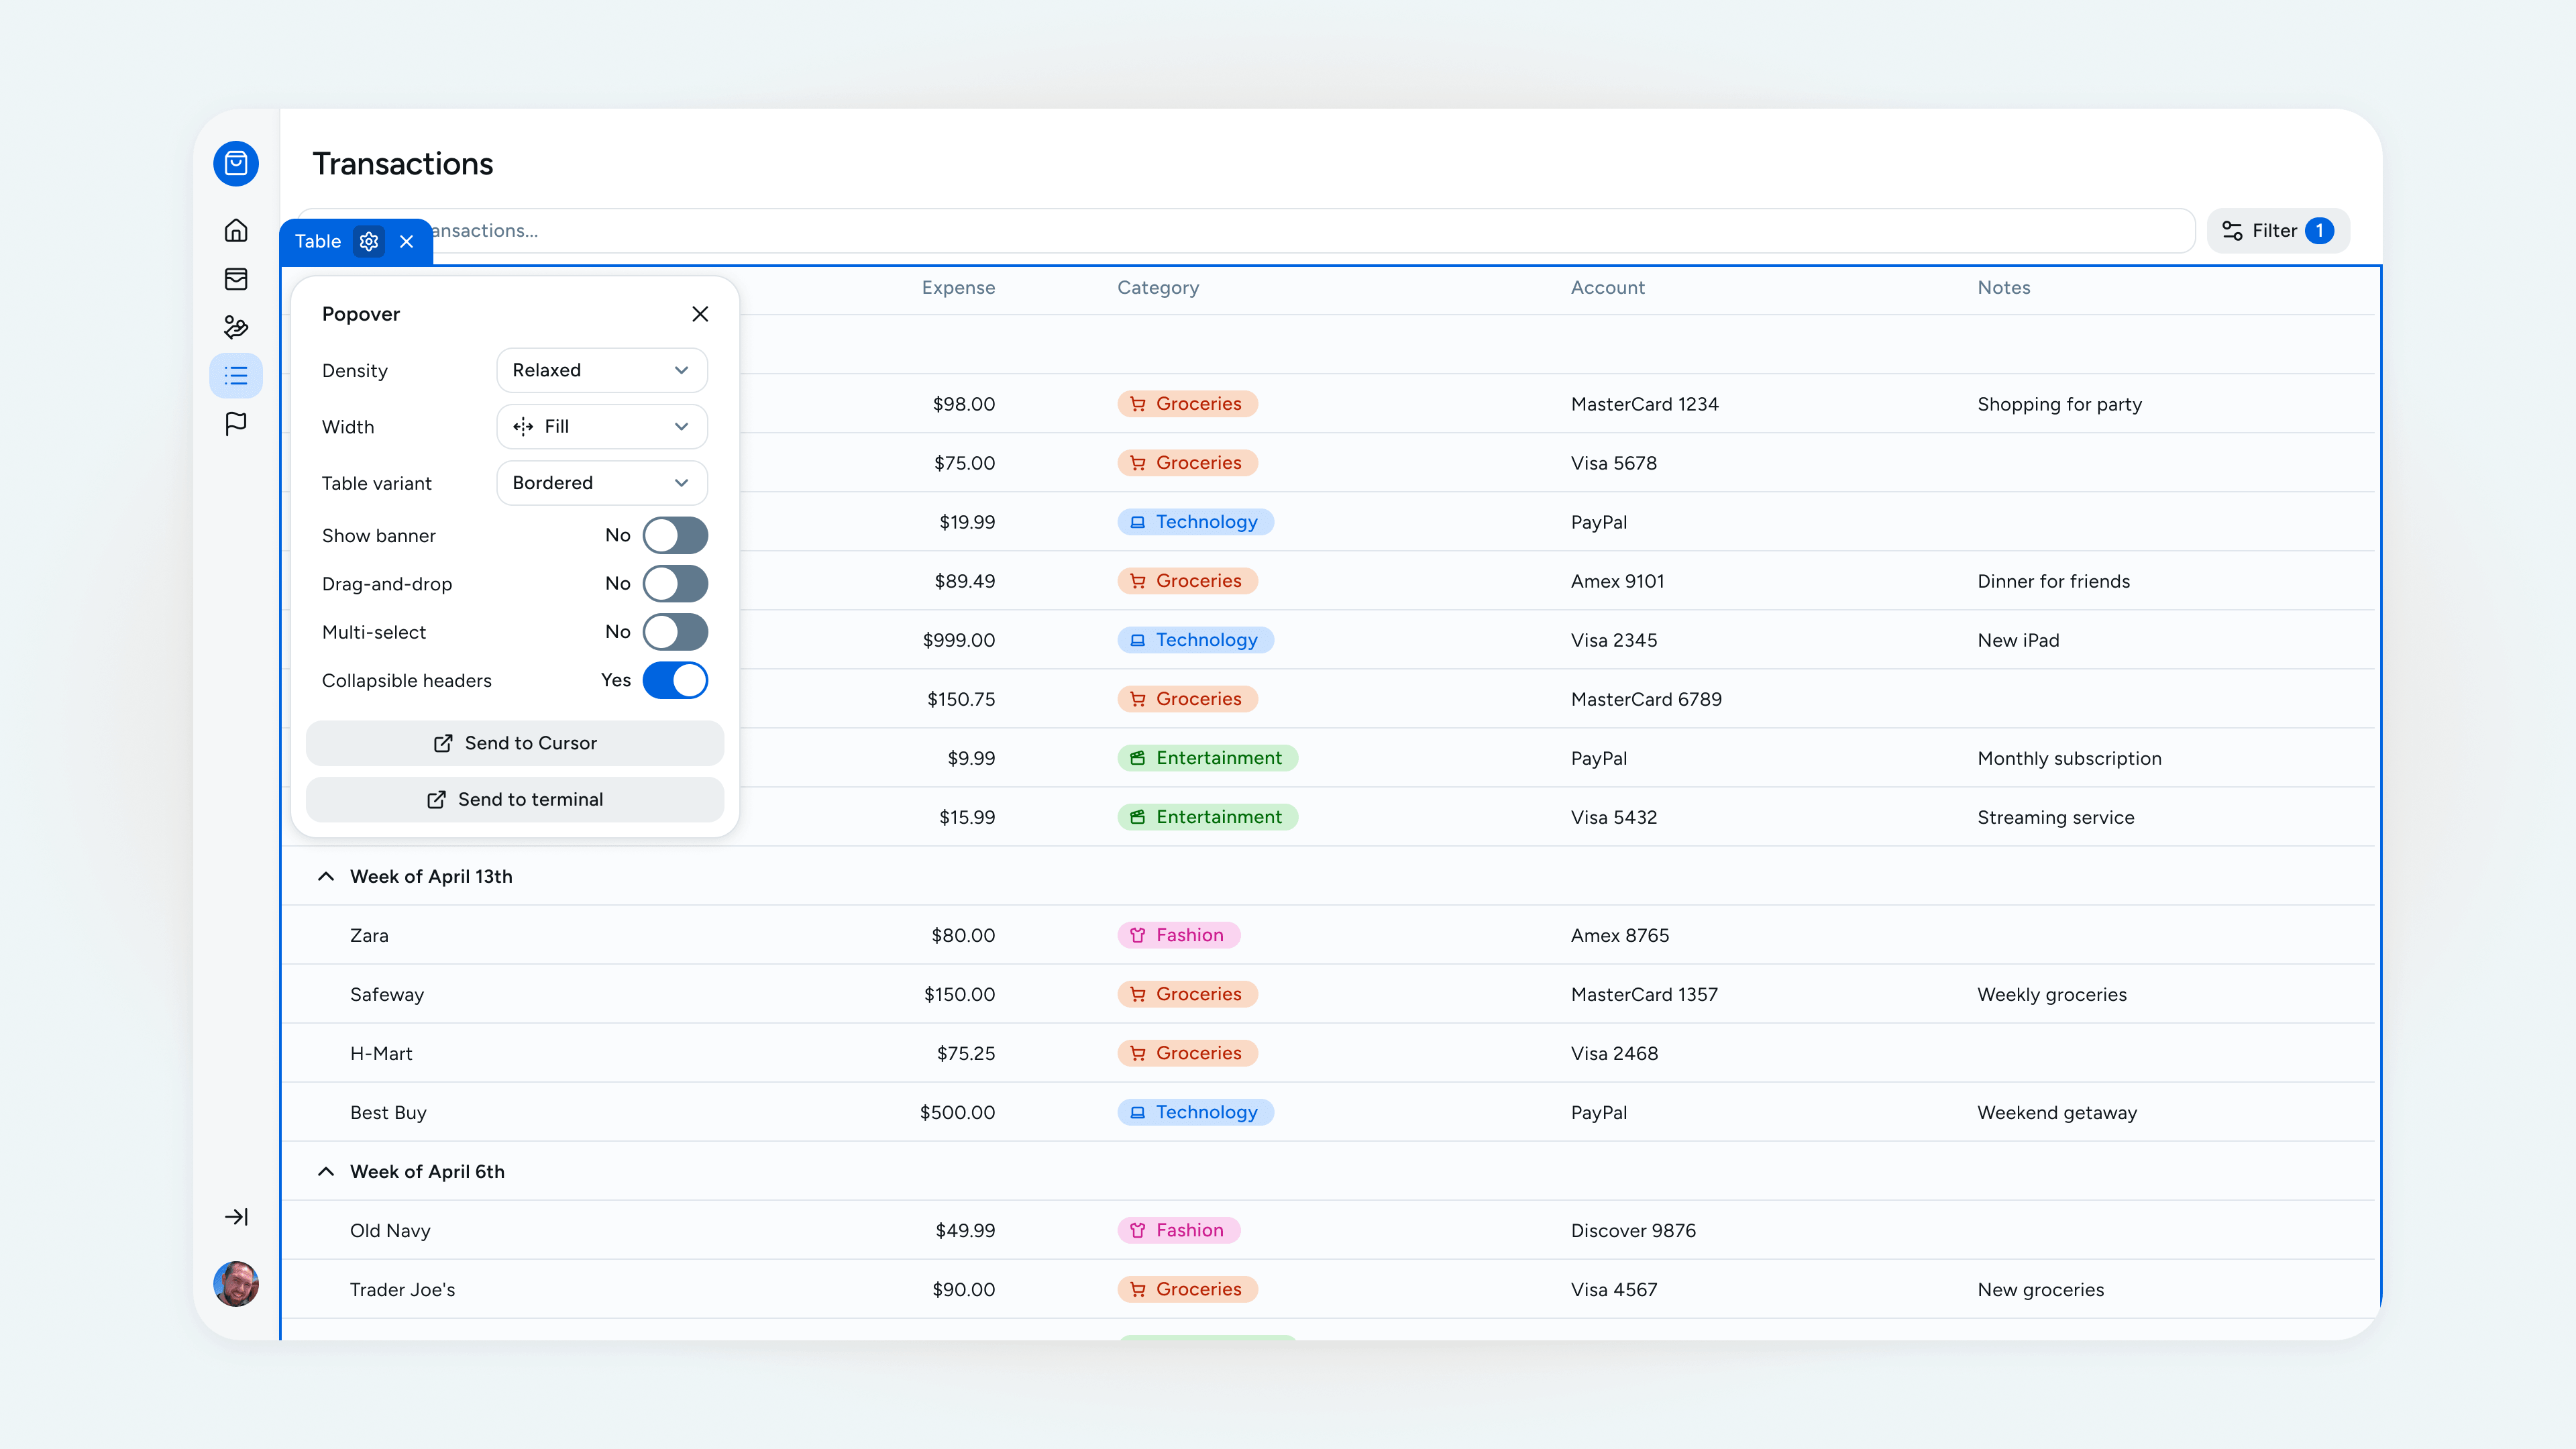Click the Expense column header
The height and width of the screenshot is (1449, 2576).
[x=958, y=288]
